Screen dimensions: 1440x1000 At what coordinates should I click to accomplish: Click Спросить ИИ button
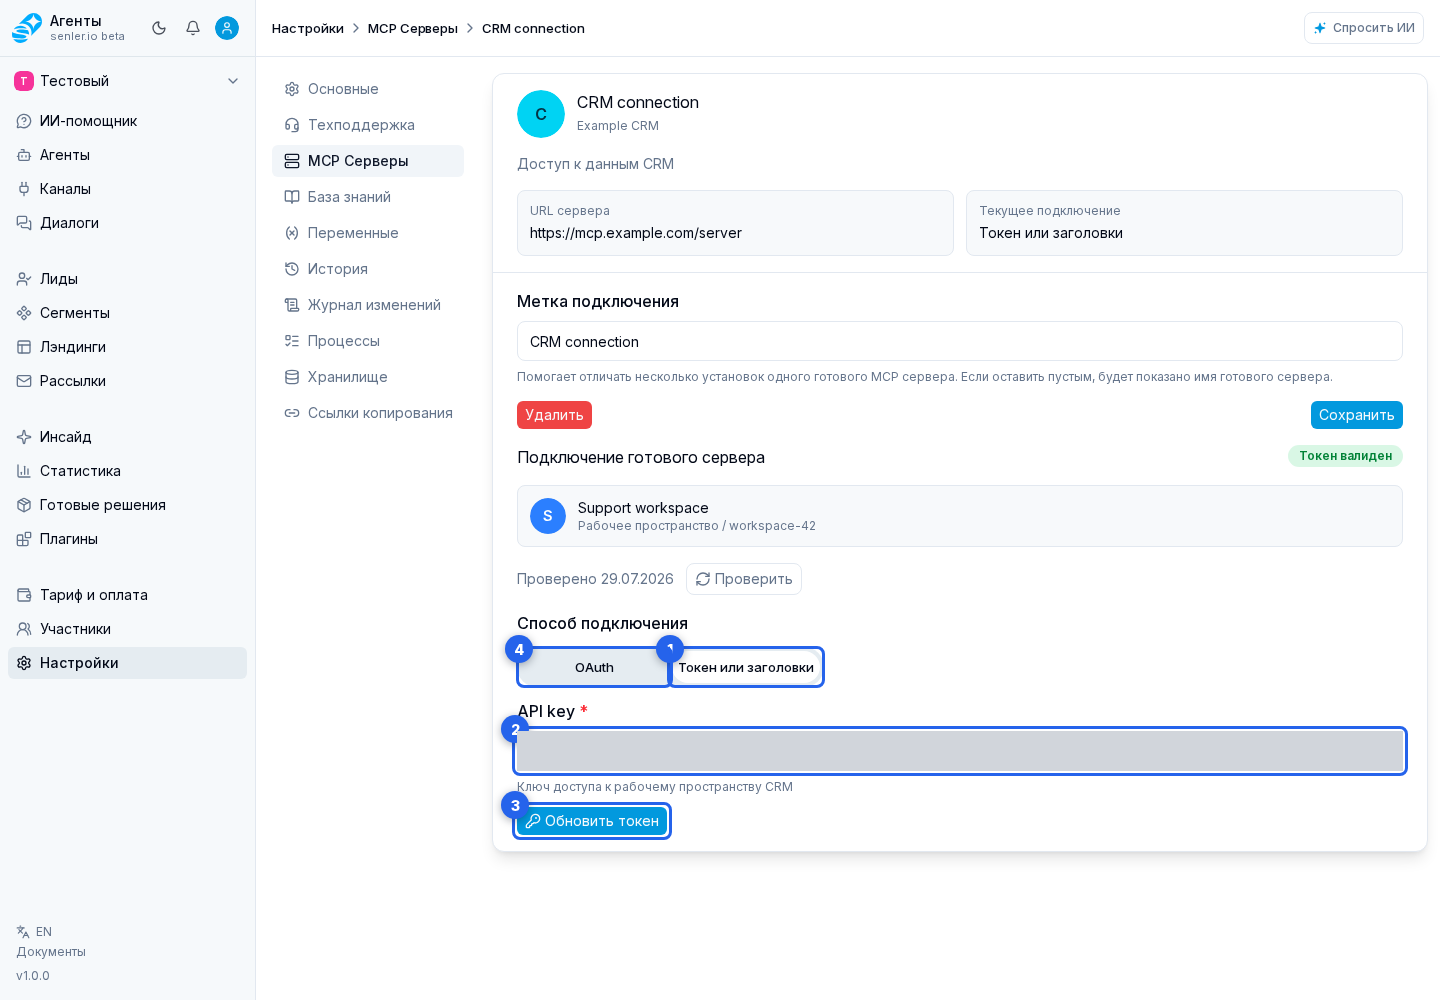tap(1364, 28)
